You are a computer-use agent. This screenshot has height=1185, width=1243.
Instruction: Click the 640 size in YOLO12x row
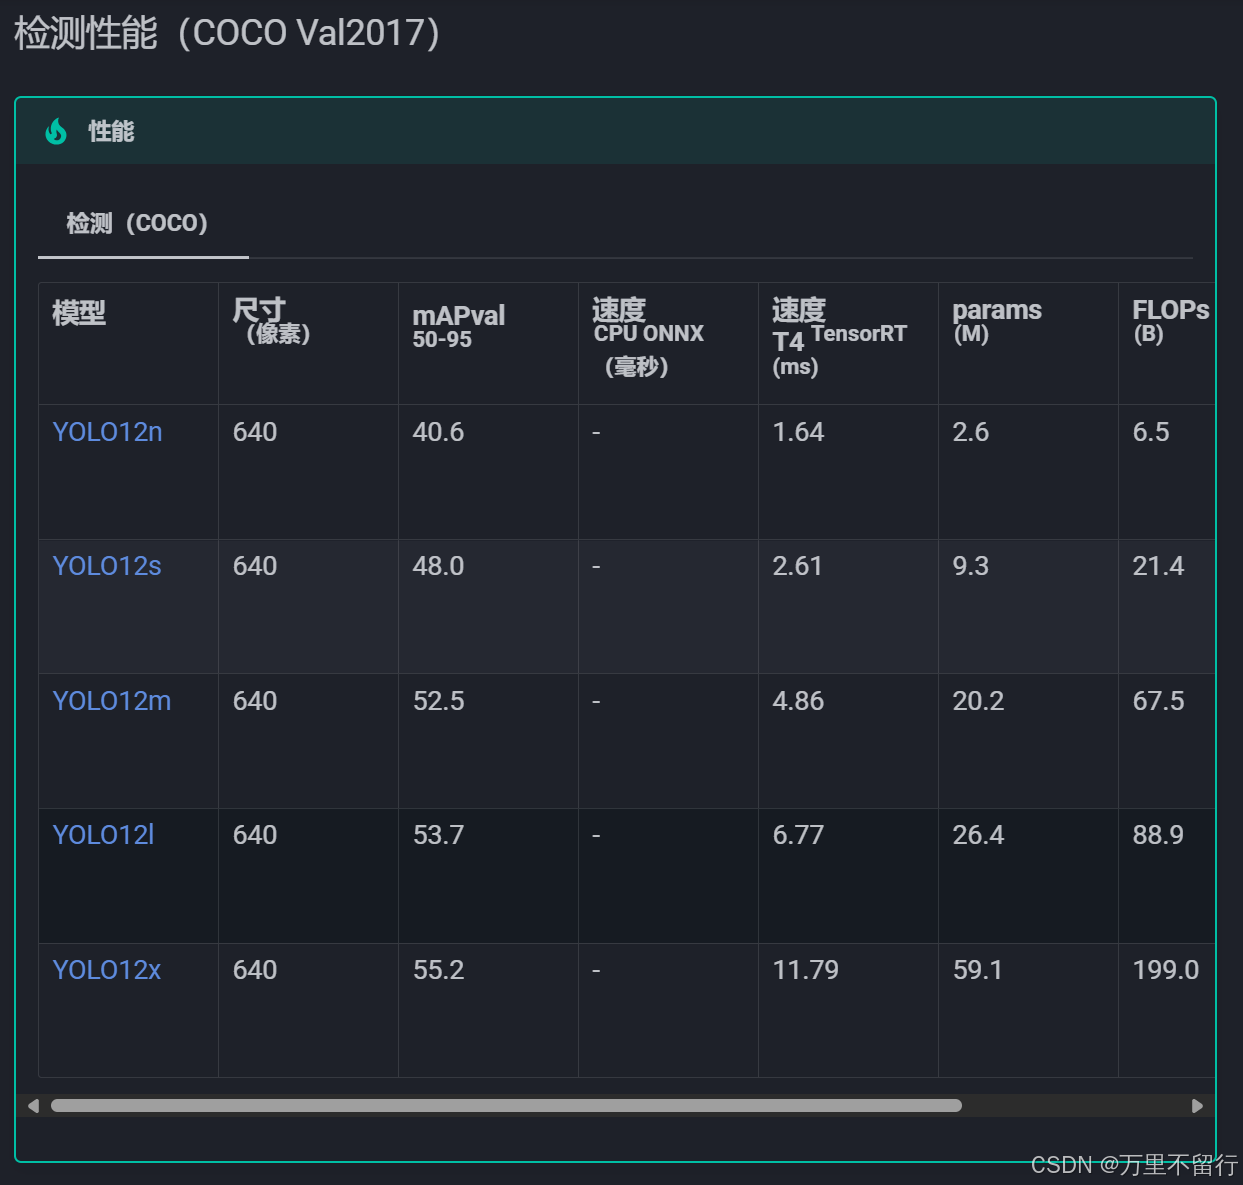255,970
